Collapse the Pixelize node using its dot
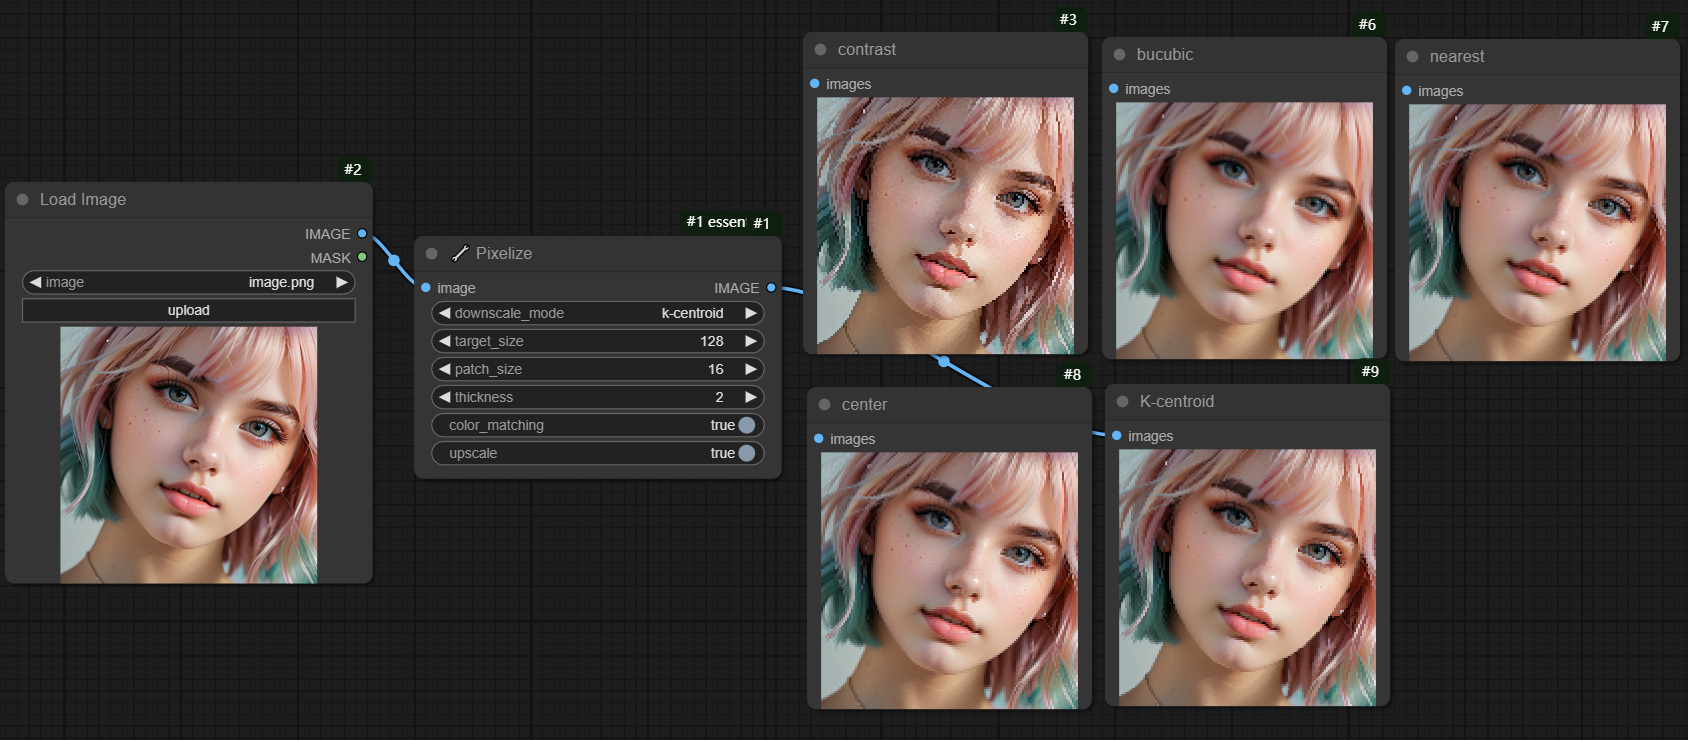Image resolution: width=1688 pixels, height=740 pixels. coord(432,254)
